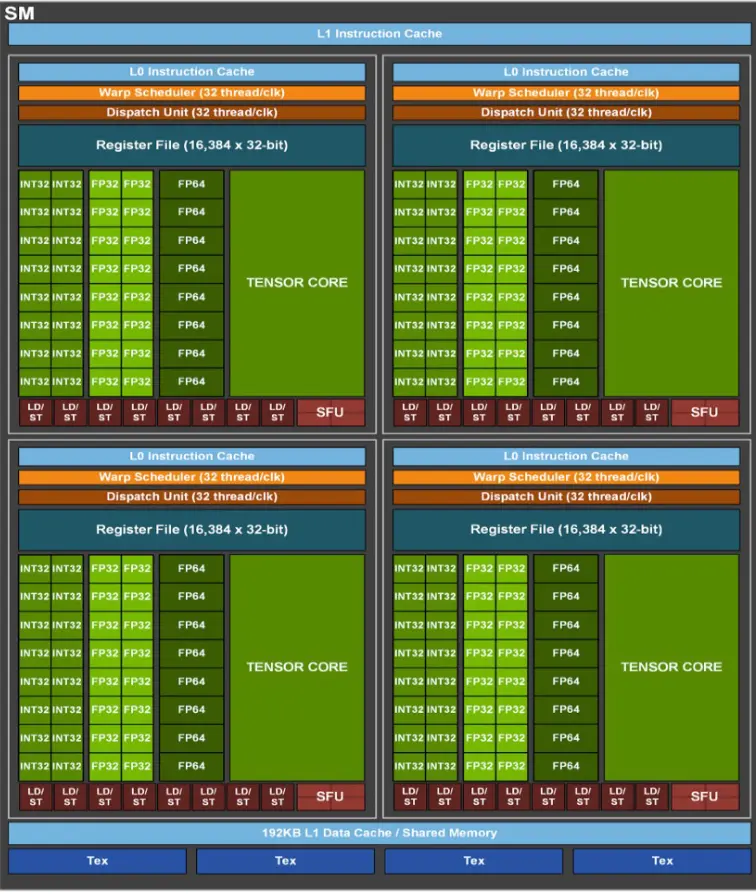Select the 192KB L1 Data Cache block
Screen dimensions: 756x894
378,833
